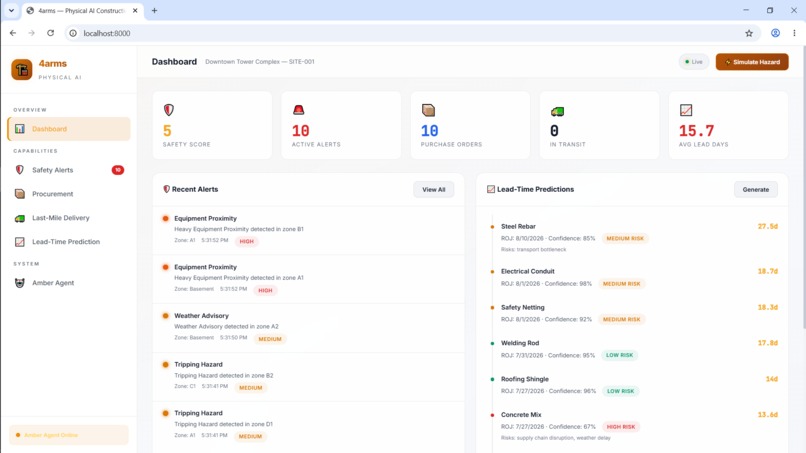Click the Safety Netting prediction

tap(634, 314)
